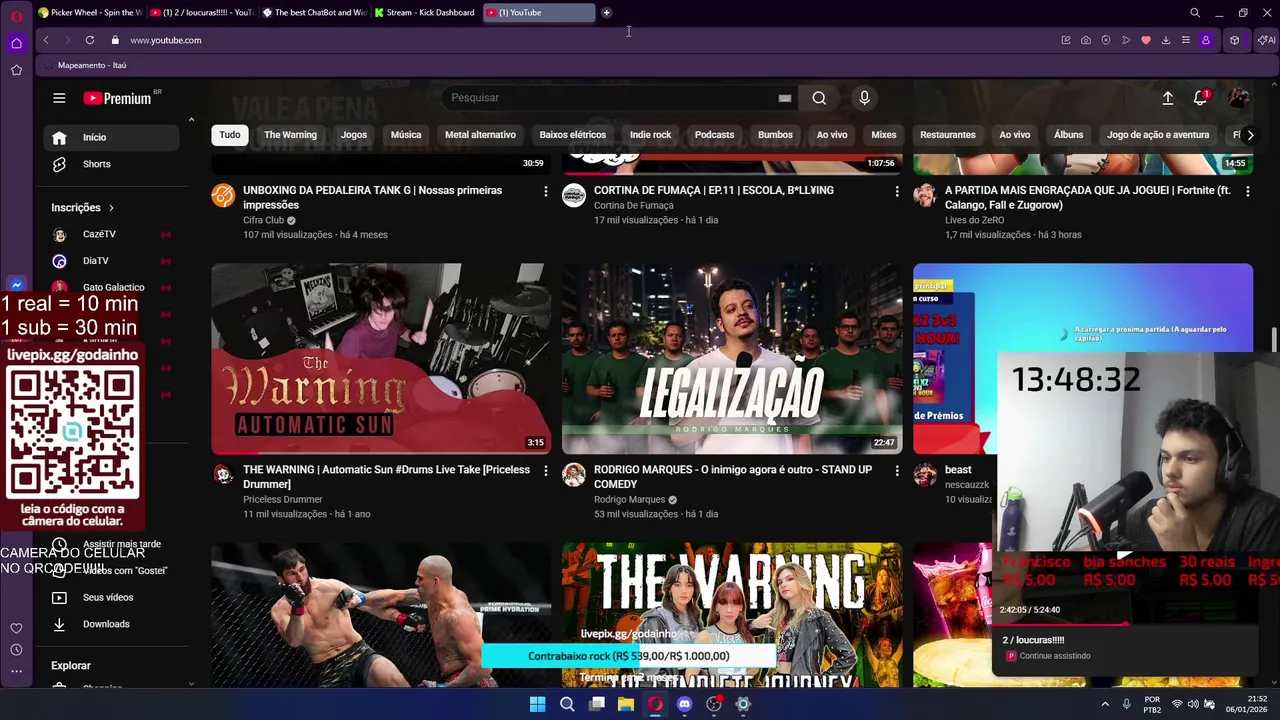
Task: Select the Indie rock chip
Action: pos(650,135)
